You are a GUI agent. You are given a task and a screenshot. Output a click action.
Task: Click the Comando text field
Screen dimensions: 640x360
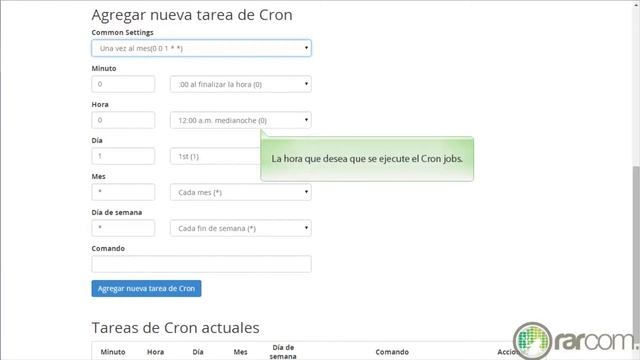(201, 264)
